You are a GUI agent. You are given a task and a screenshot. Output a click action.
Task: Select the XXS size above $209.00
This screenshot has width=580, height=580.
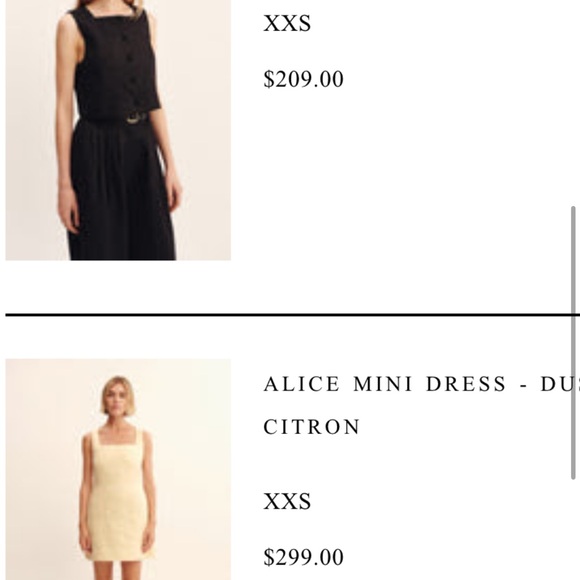287,23
